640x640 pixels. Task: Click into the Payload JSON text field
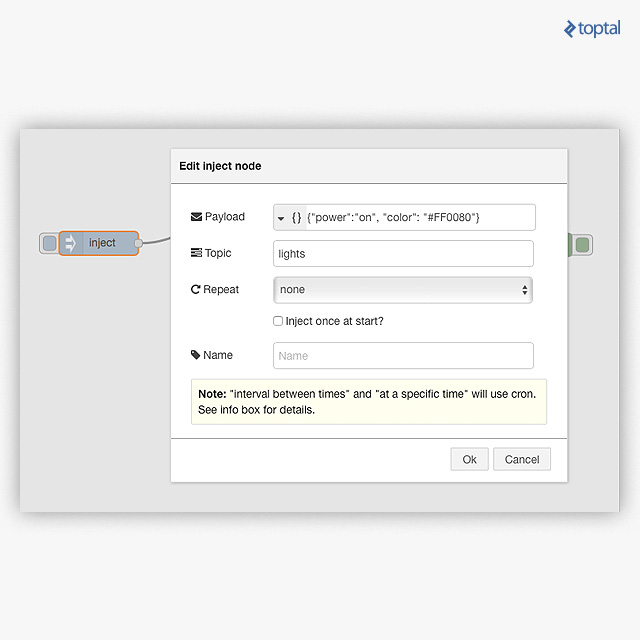[x=418, y=218]
